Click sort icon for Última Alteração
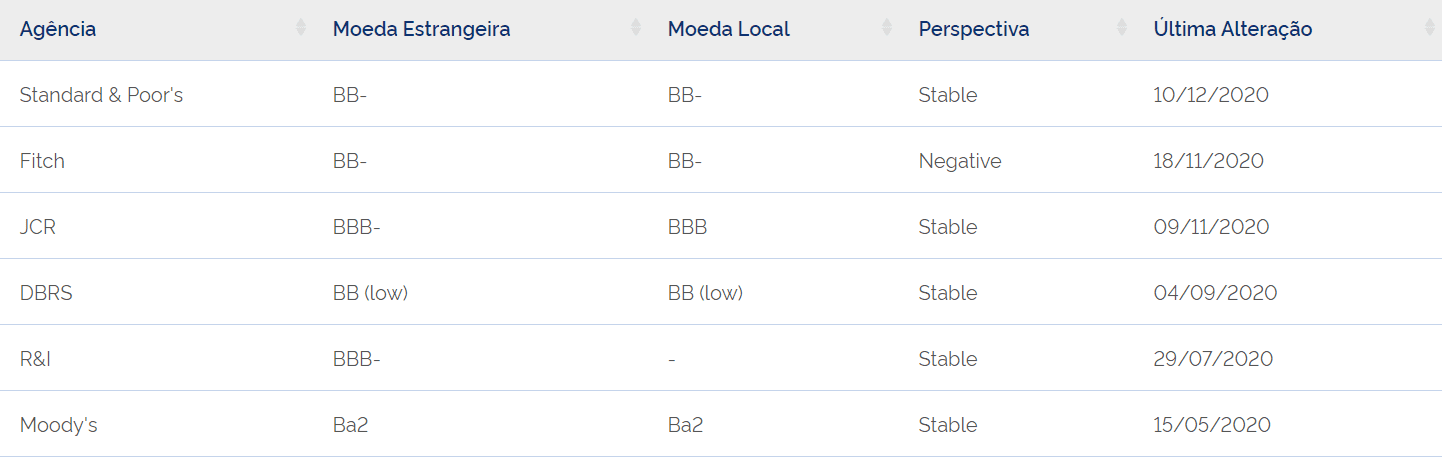 pos(1429,29)
